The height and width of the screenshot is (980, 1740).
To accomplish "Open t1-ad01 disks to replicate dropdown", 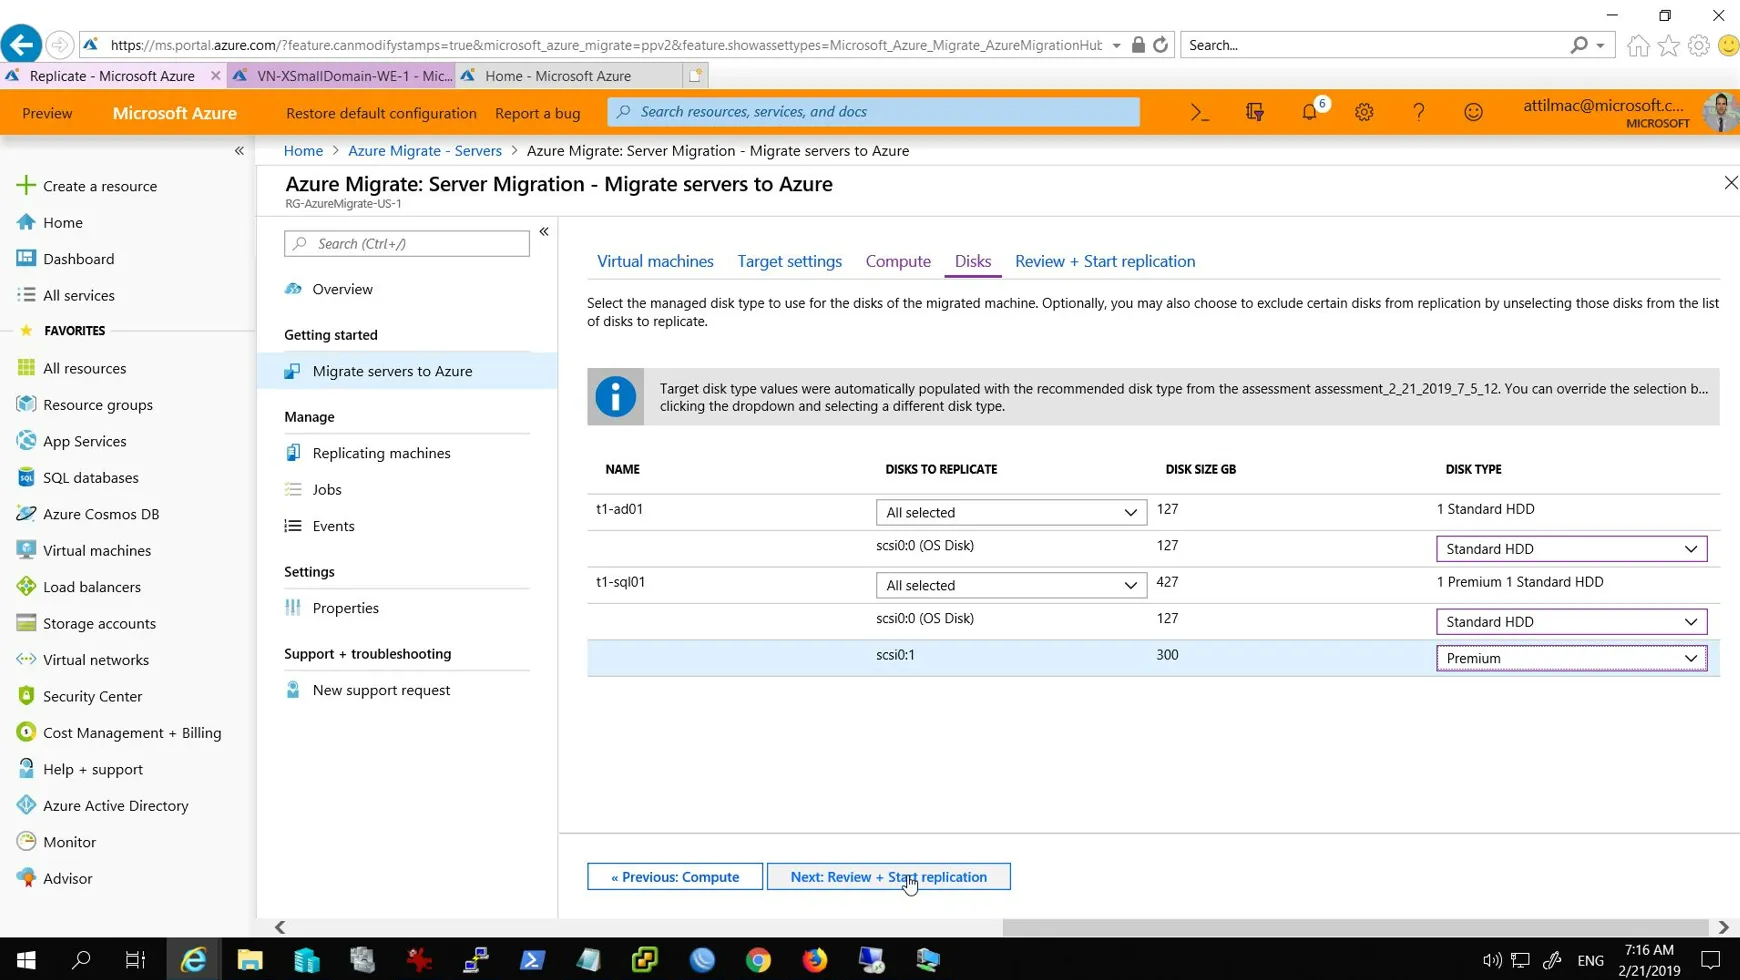I will point(1011,512).
